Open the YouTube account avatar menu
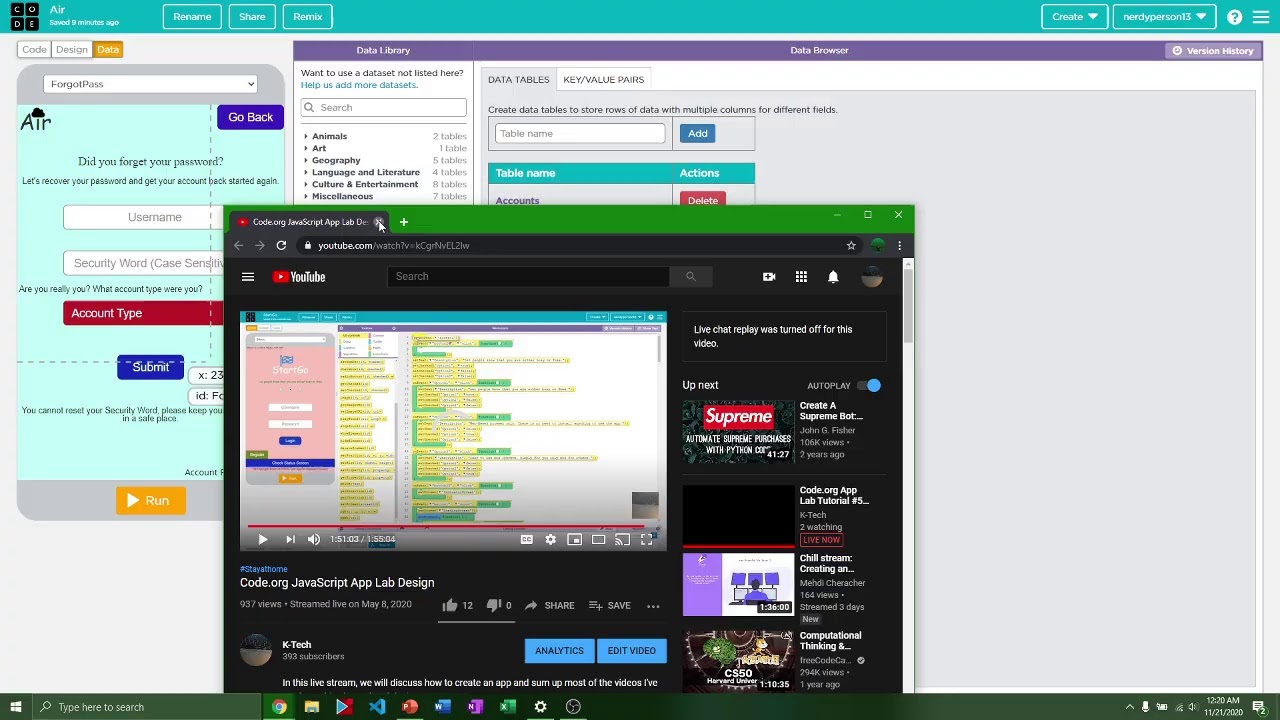 872,277
